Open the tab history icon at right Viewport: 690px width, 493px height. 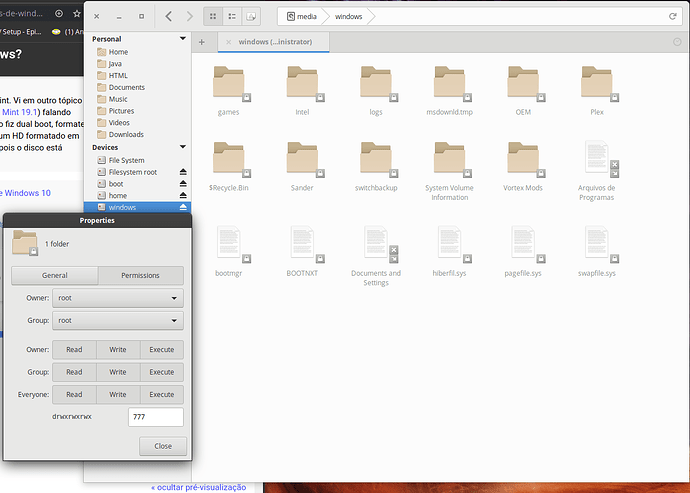677,42
